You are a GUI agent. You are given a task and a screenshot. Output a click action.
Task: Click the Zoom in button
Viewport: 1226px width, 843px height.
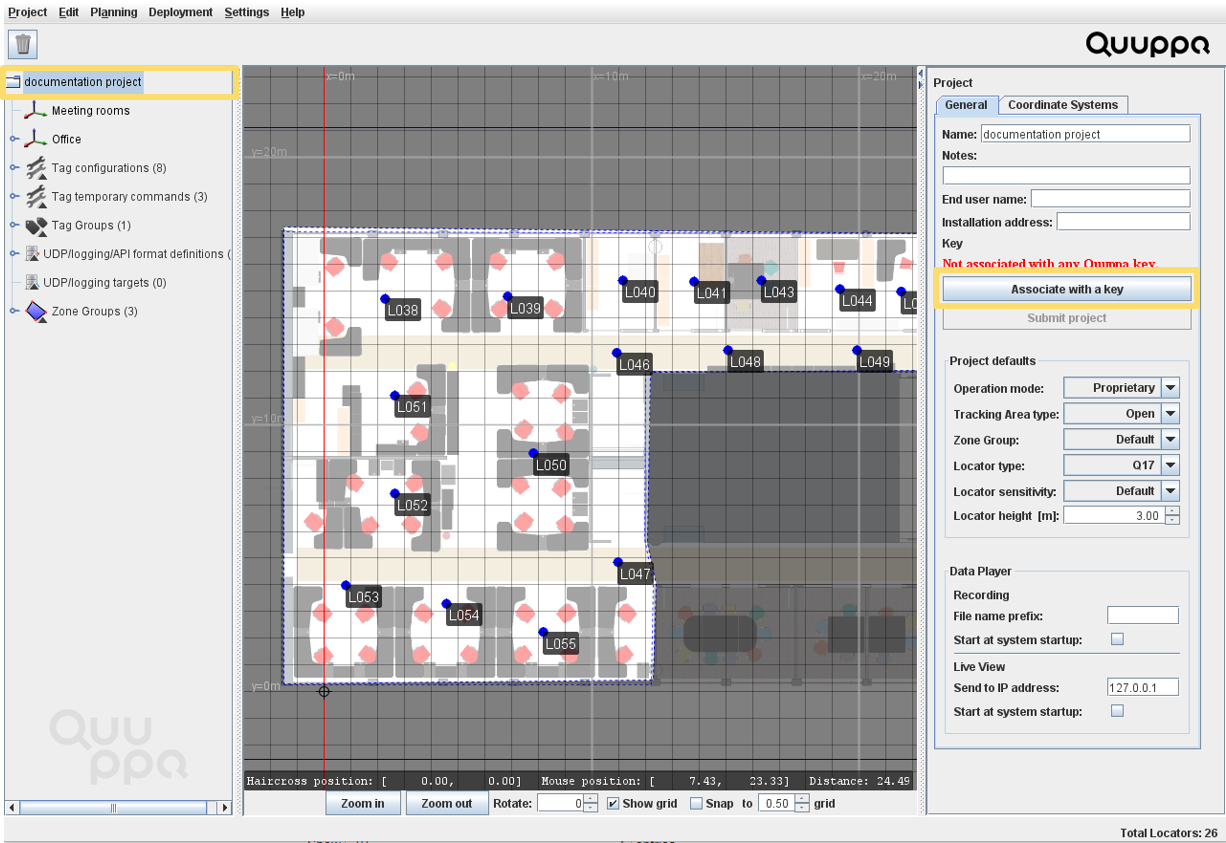362,803
